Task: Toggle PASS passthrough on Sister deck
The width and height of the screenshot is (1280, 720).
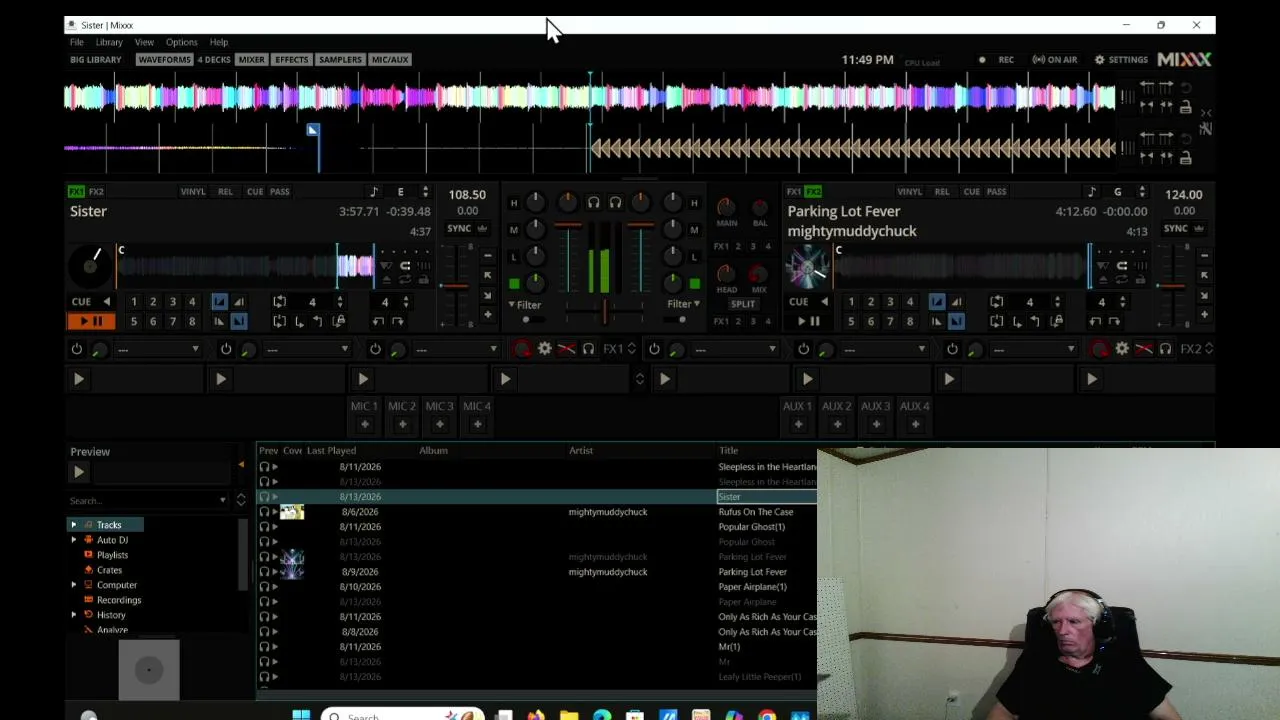Action: point(280,191)
